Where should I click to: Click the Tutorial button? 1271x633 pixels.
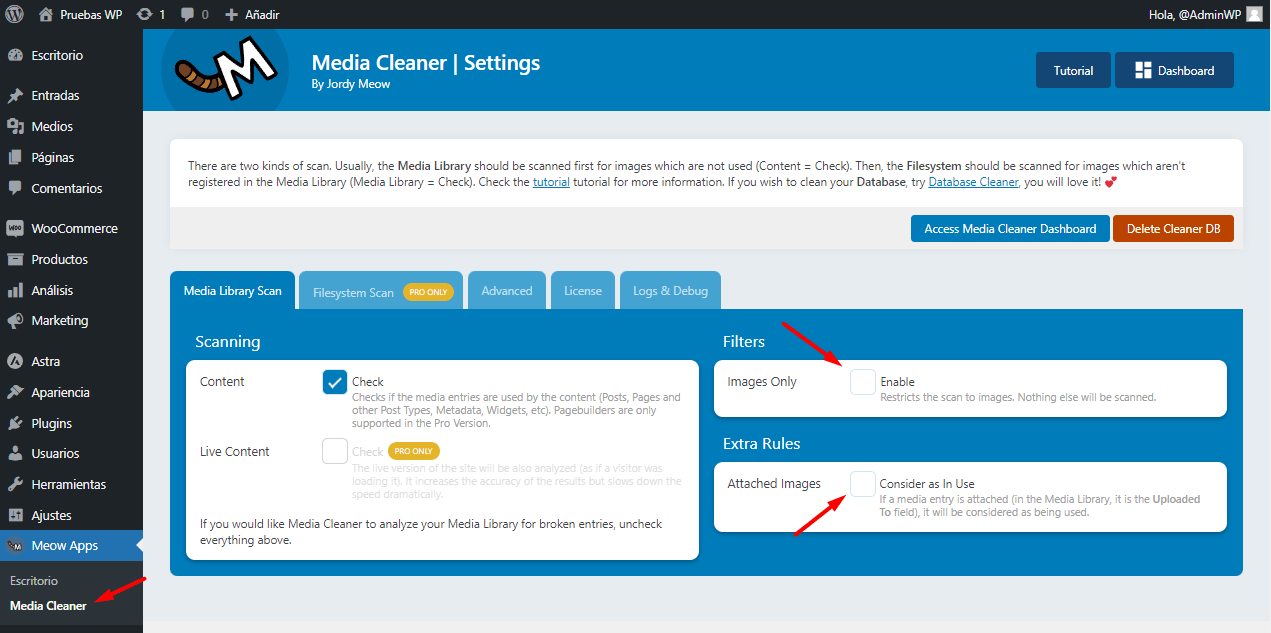pyautogui.click(x=1073, y=70)
